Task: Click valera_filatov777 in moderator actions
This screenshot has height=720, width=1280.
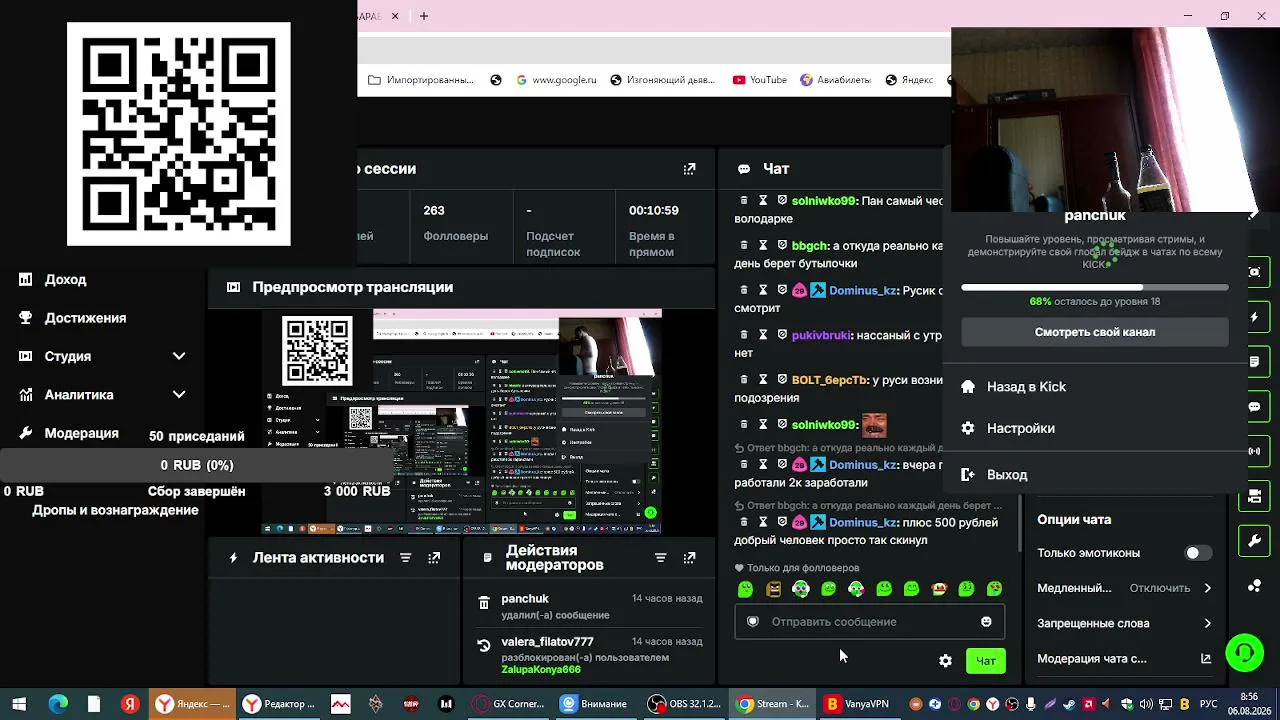Action: click(x=547, y=642)
